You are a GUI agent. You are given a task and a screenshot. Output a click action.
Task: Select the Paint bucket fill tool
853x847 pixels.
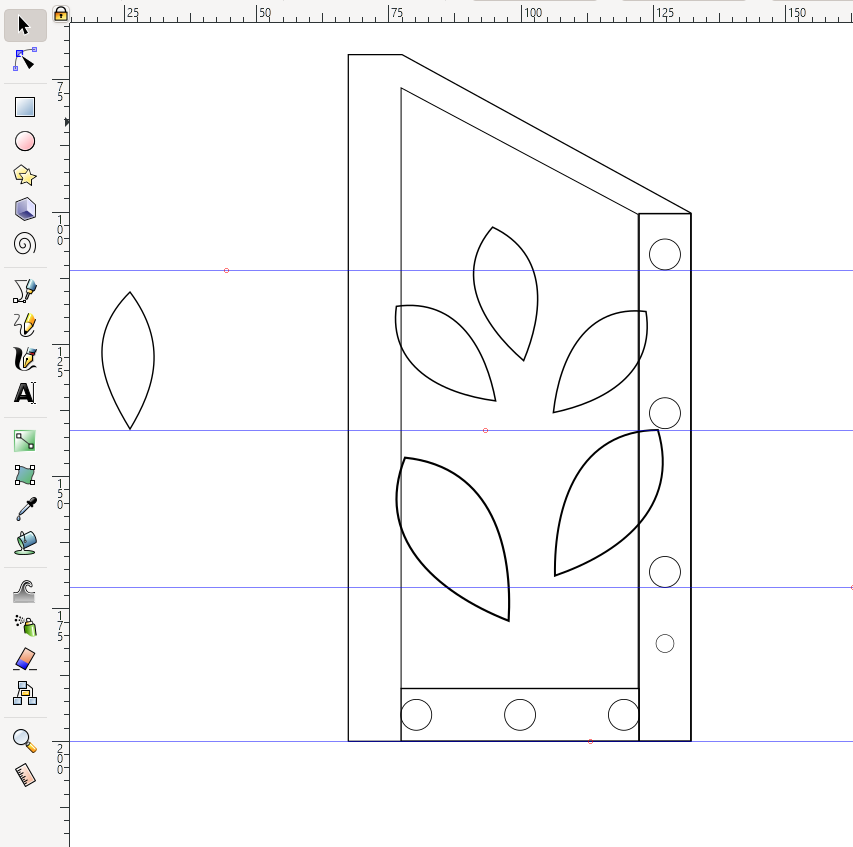click(x=24, y=541)
